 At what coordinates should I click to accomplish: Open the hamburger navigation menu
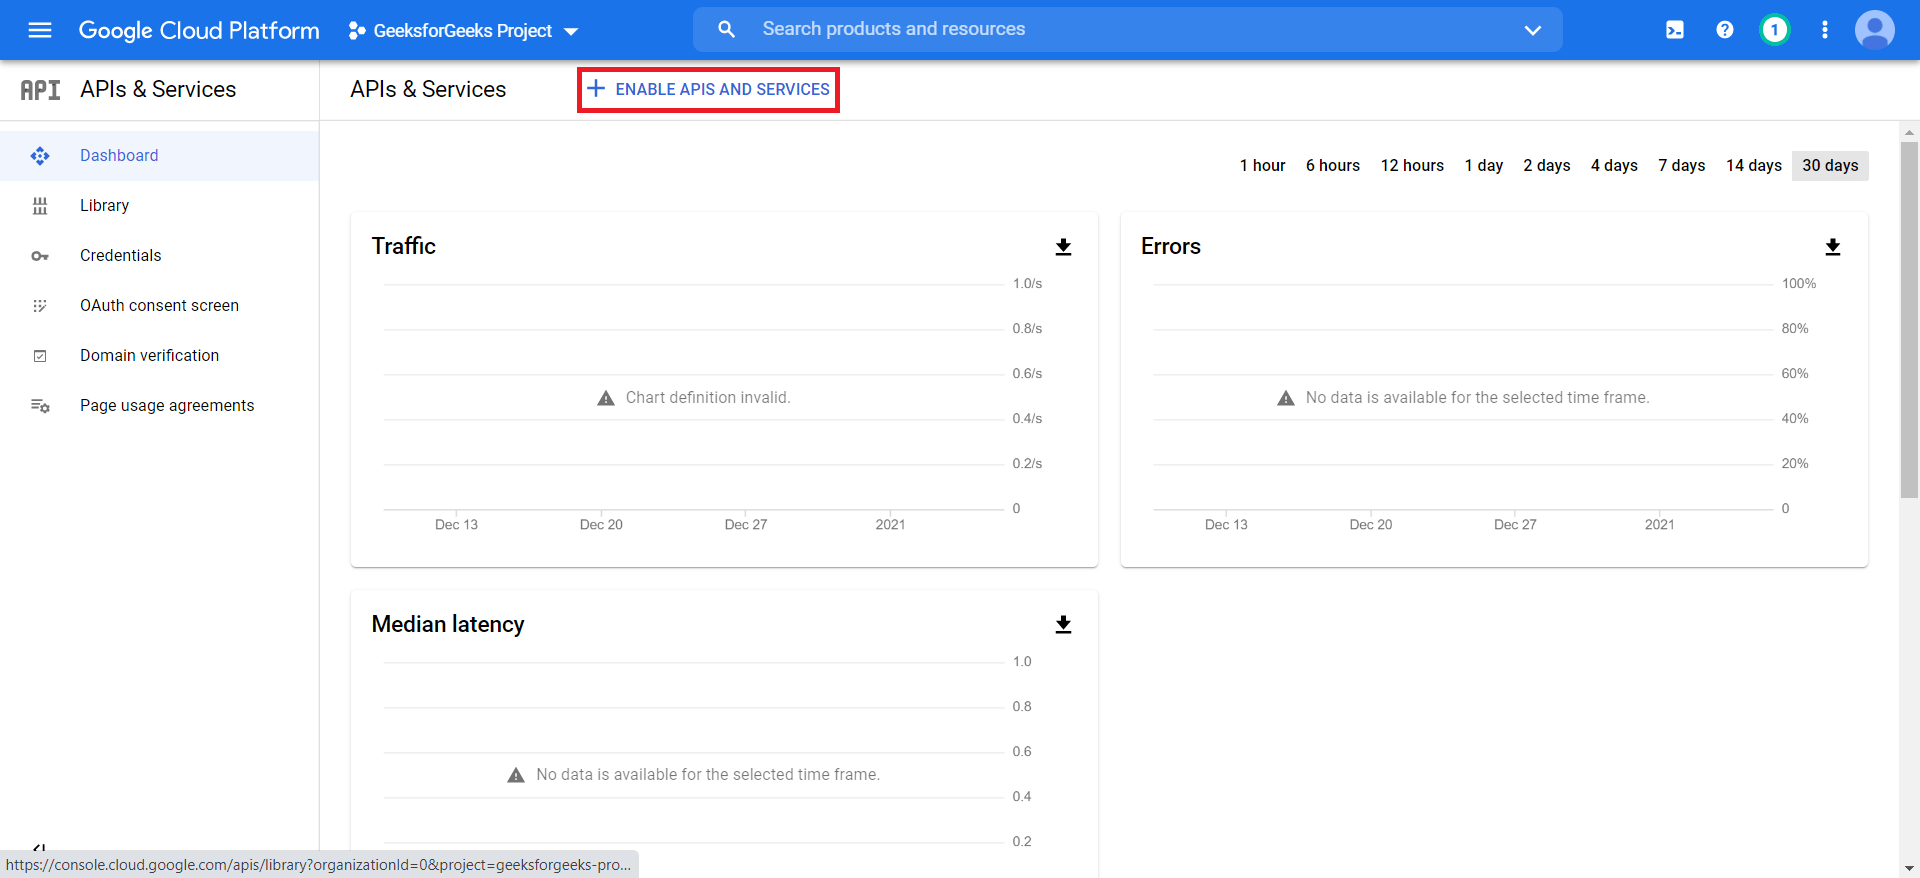(40, 30)
